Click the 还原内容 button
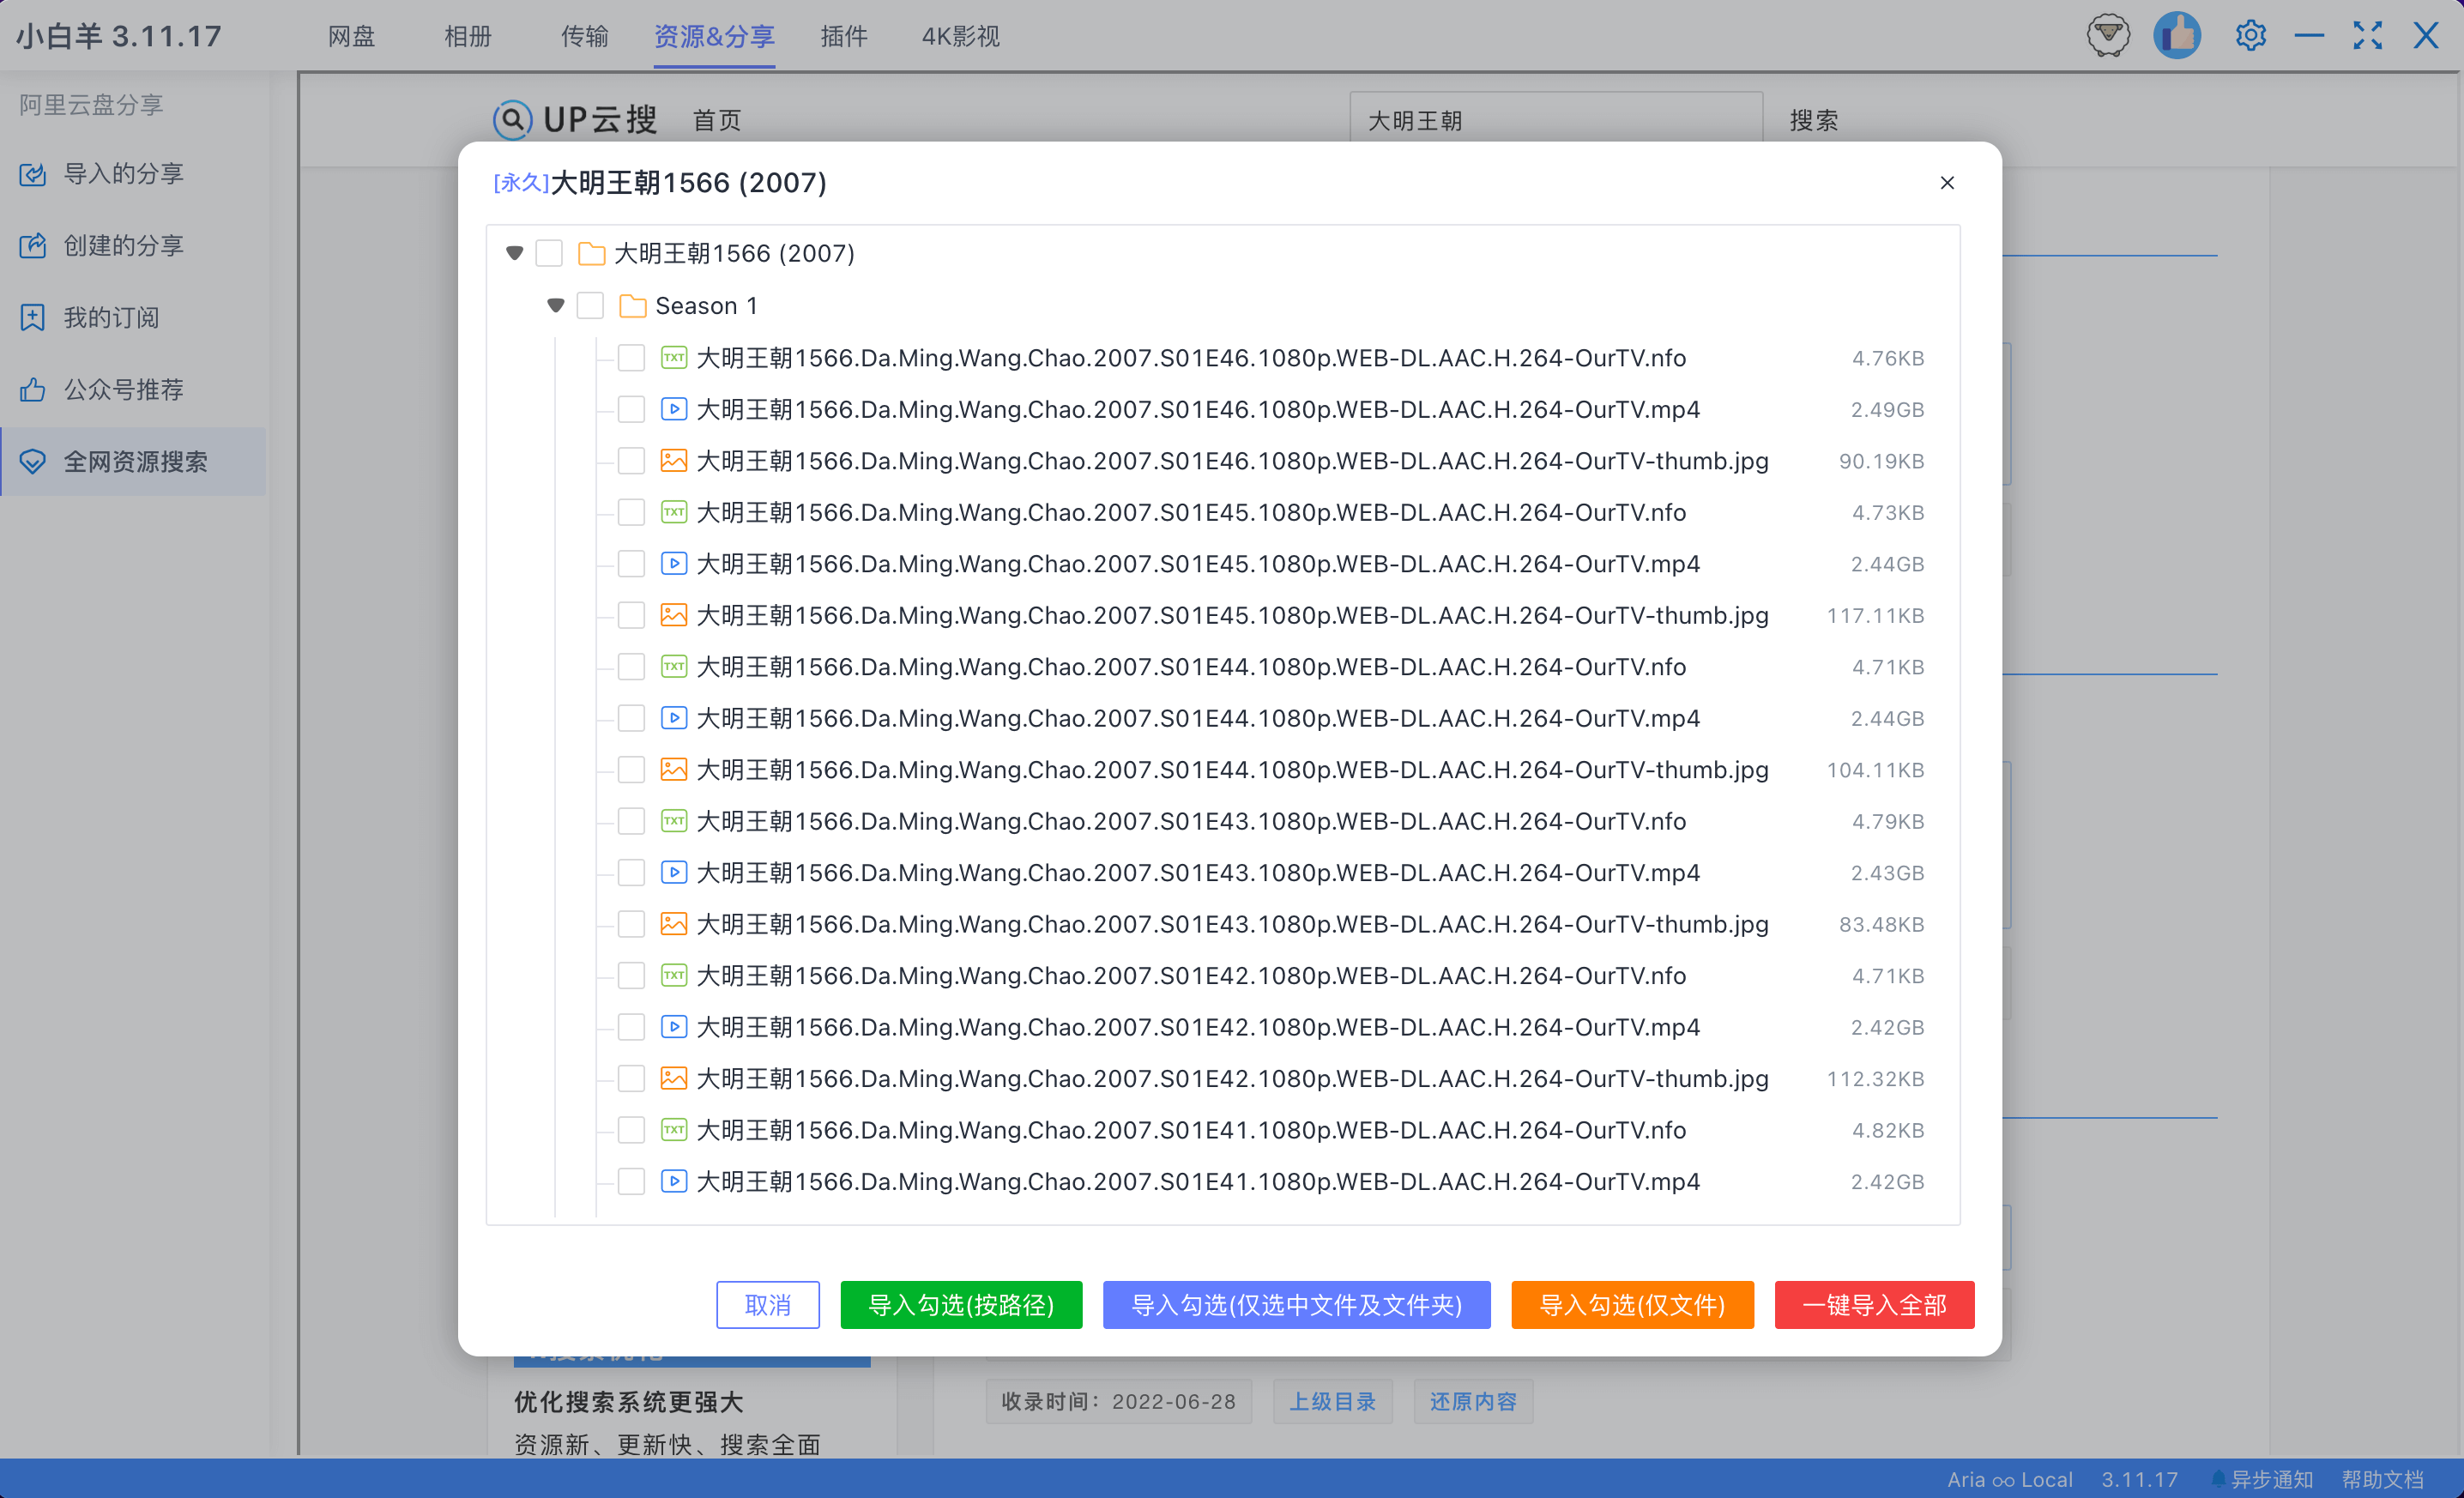This screenshot has height=1498, width=2464. (x=1473, y=1402)
